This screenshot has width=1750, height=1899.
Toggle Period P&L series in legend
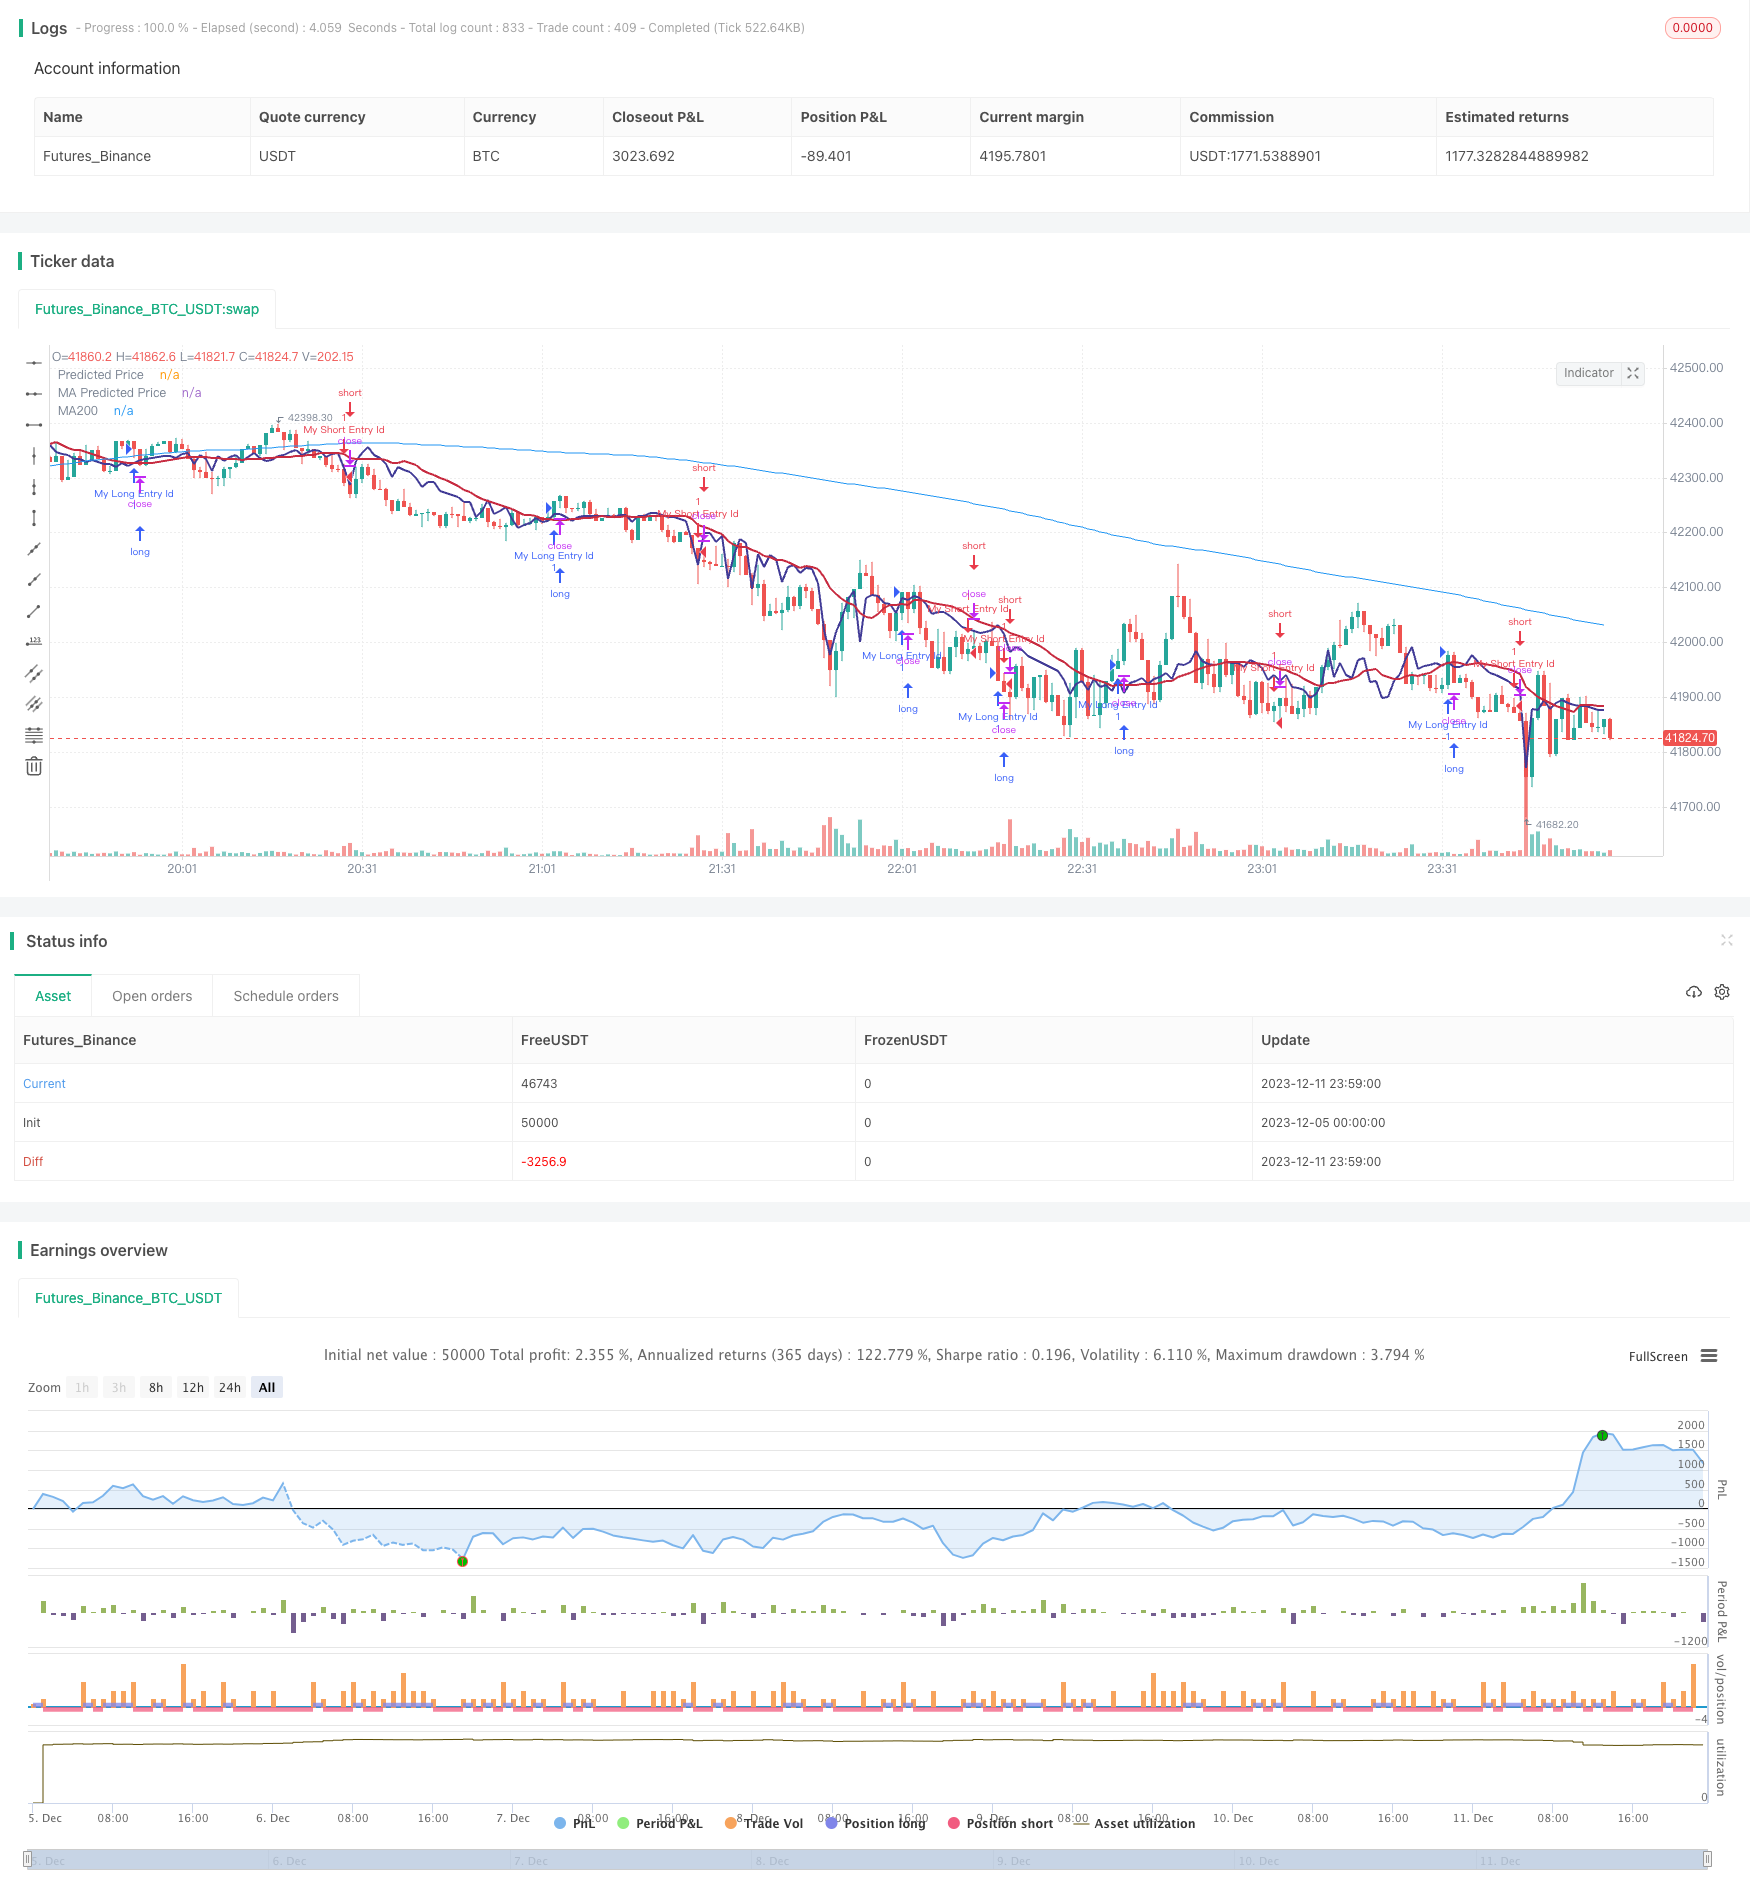[661, 1823]
